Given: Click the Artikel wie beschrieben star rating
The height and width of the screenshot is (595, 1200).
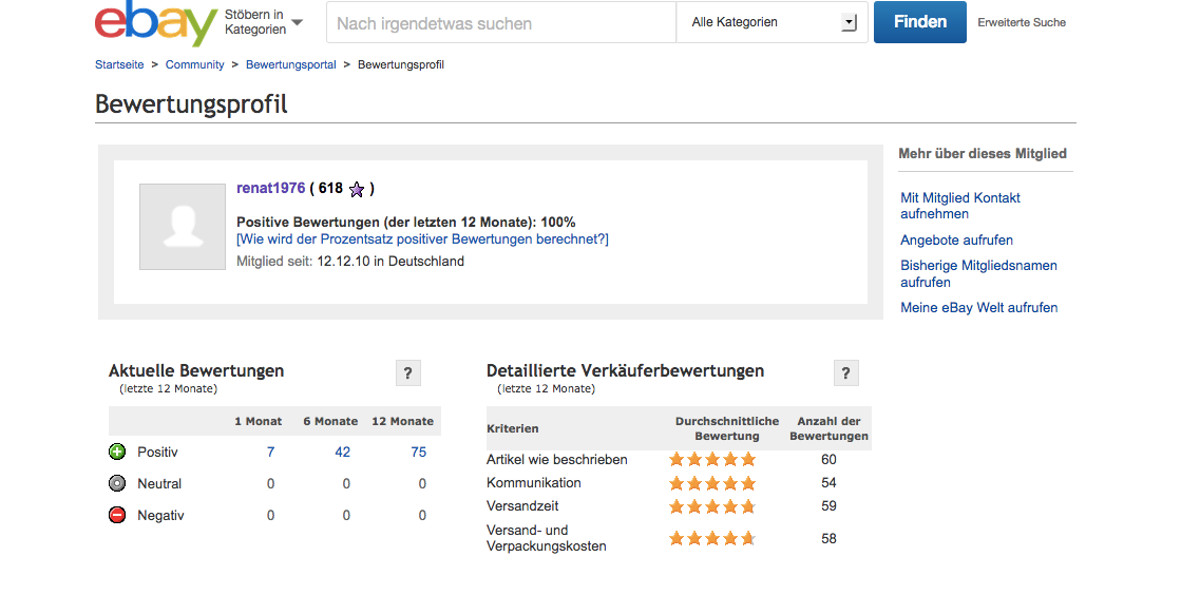Looking at the screenshot, I should [x=712, y=460].
